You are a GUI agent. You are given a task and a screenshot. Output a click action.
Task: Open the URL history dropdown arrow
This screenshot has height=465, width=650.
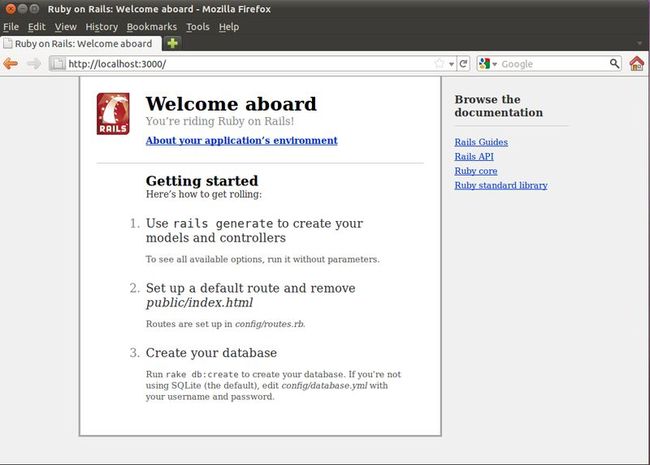click(x=451, y=64)
